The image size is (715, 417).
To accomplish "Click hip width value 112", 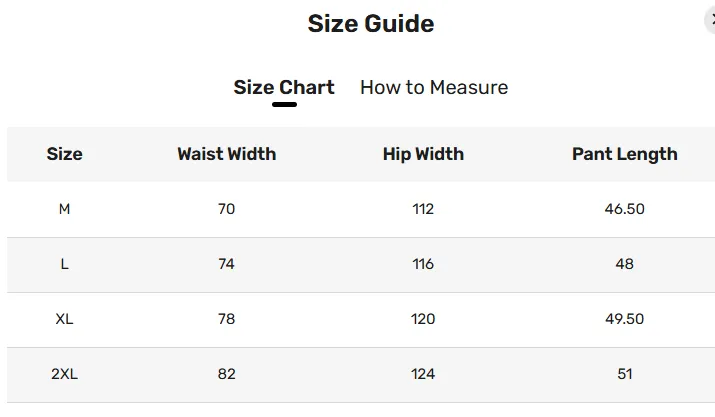I will pos(423,209).
